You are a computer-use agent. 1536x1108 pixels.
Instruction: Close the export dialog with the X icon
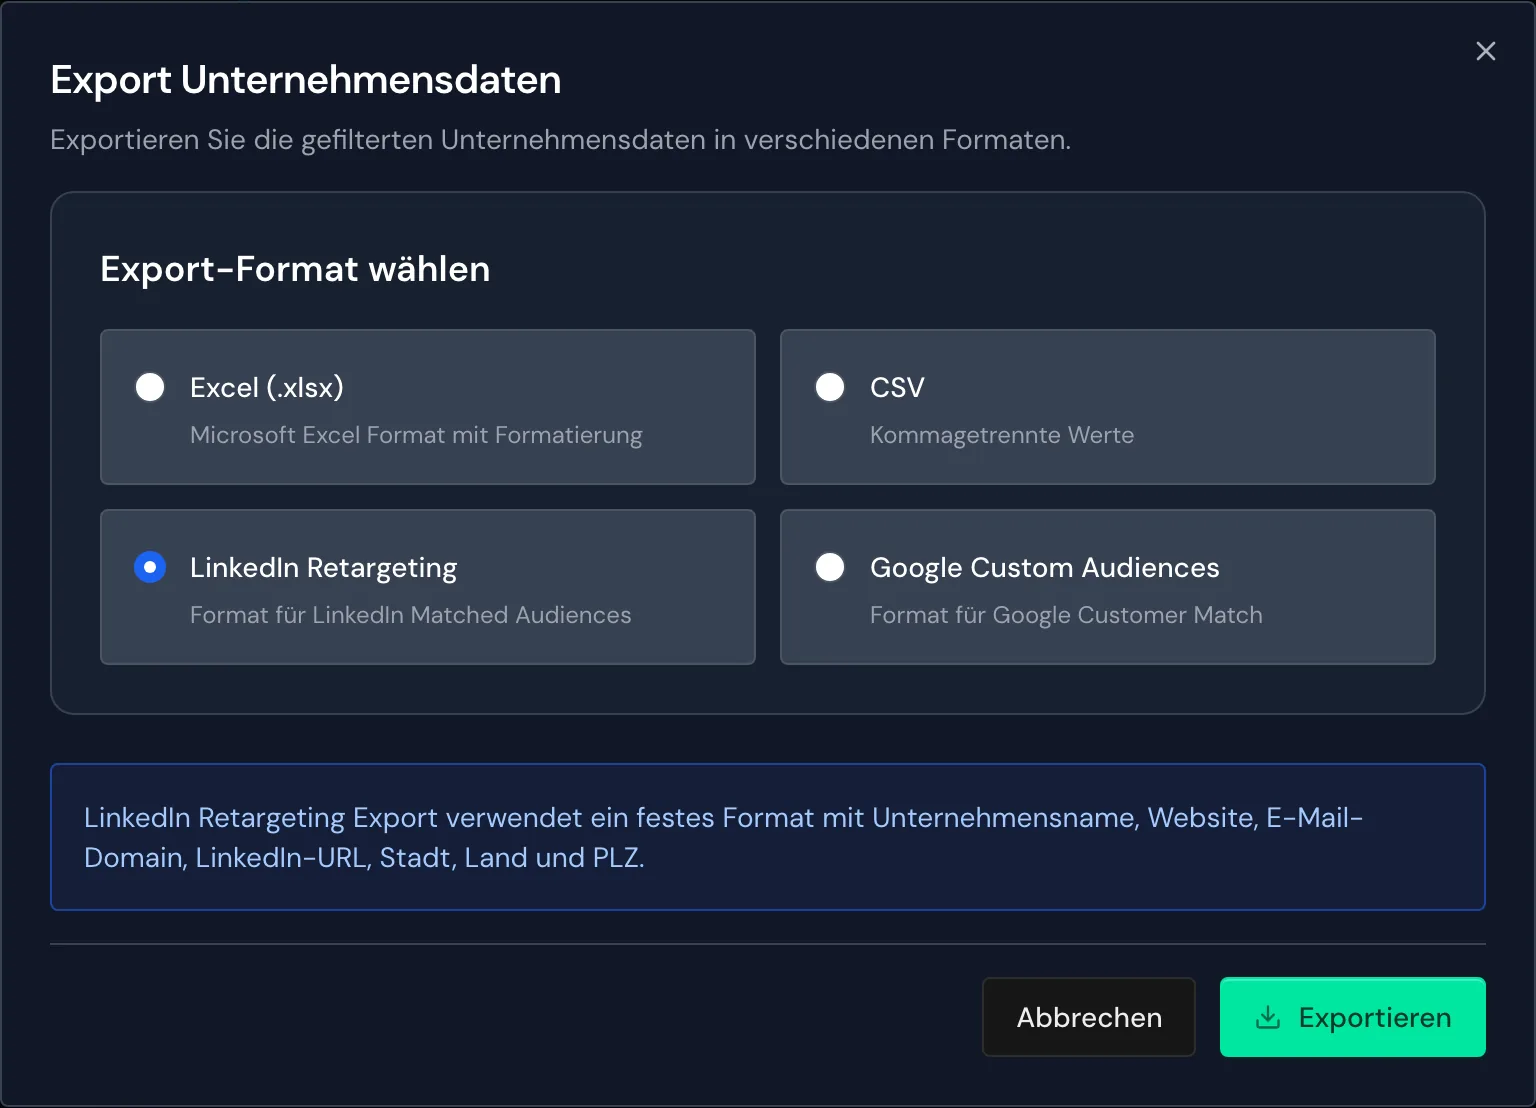1486,51
